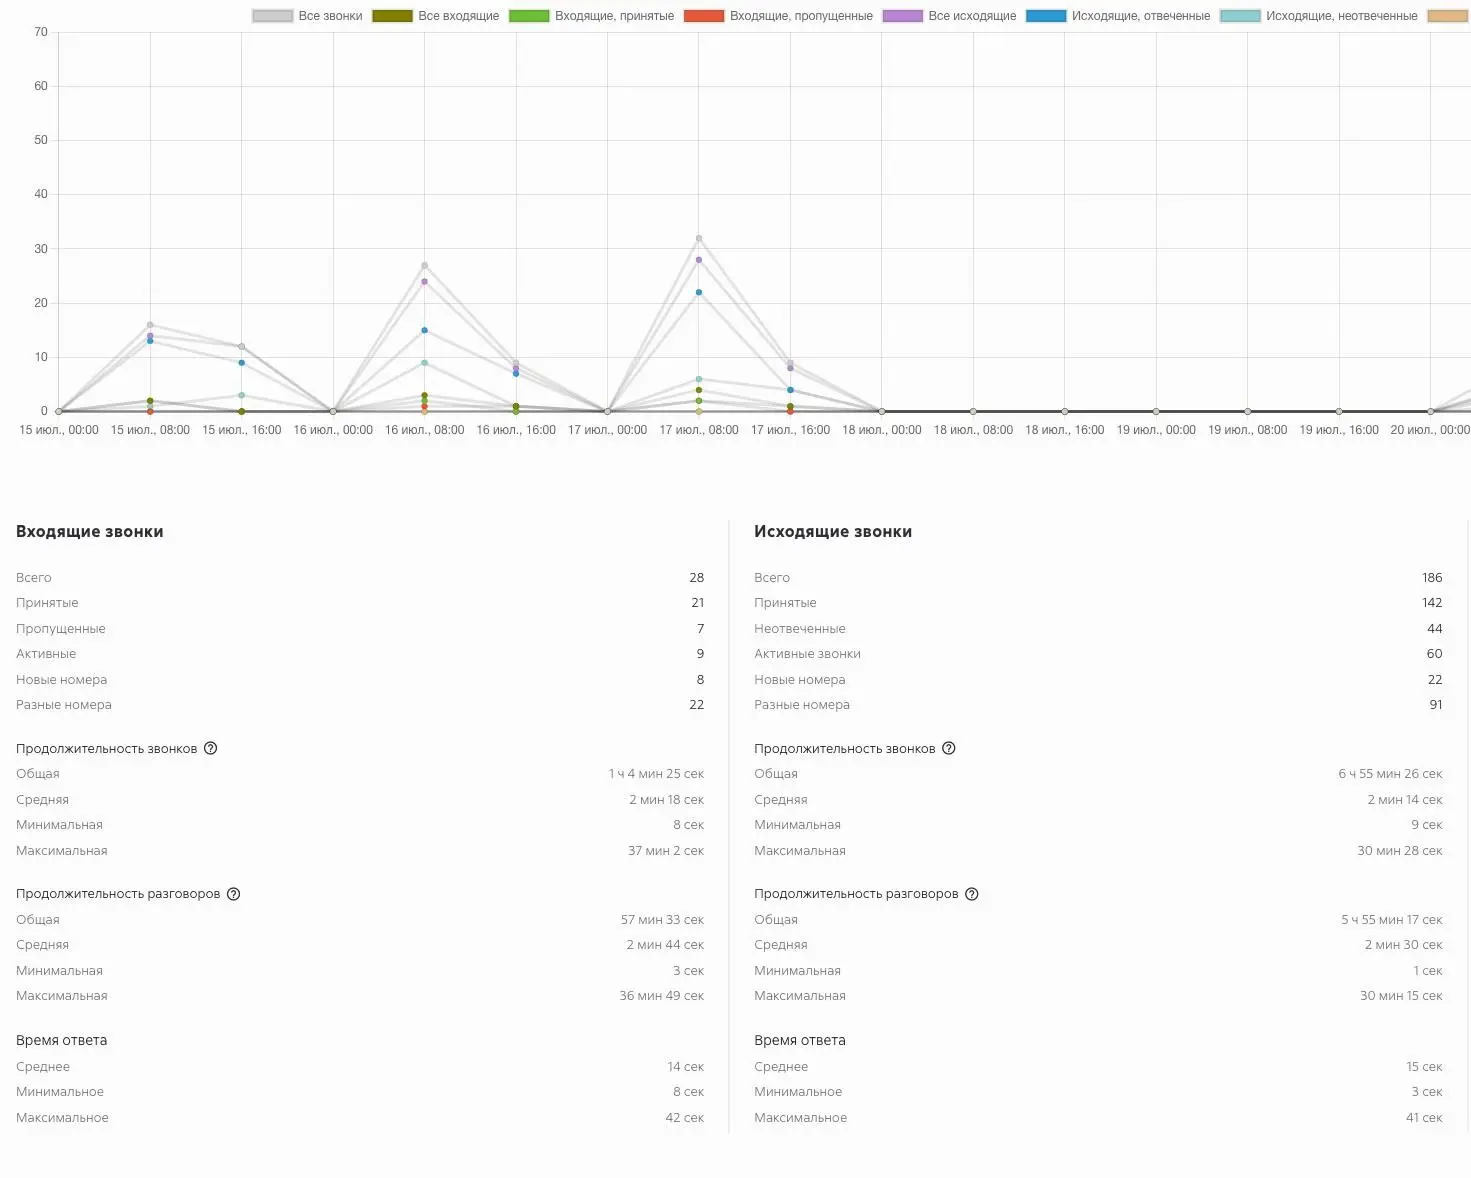The image size is (1471, 1178).
Task: Click x-axis label 18 июл., 00:00
Action: click(x=881, y=430)
